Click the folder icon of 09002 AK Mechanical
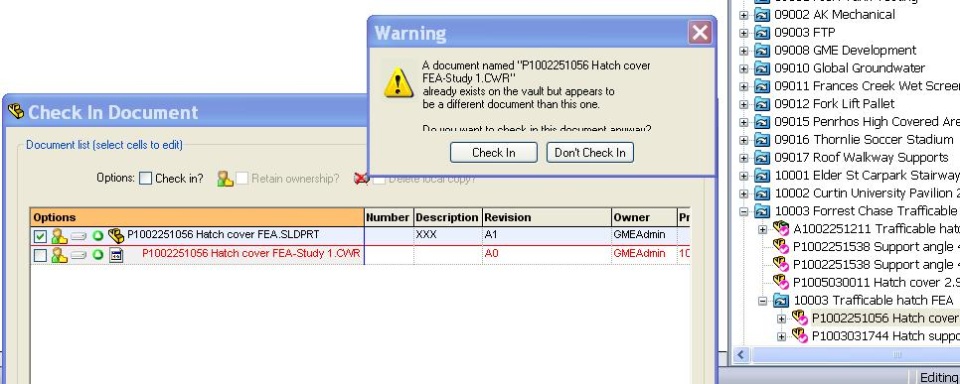The width and height of the screenshot is (960, 384). tap(762, 15)
